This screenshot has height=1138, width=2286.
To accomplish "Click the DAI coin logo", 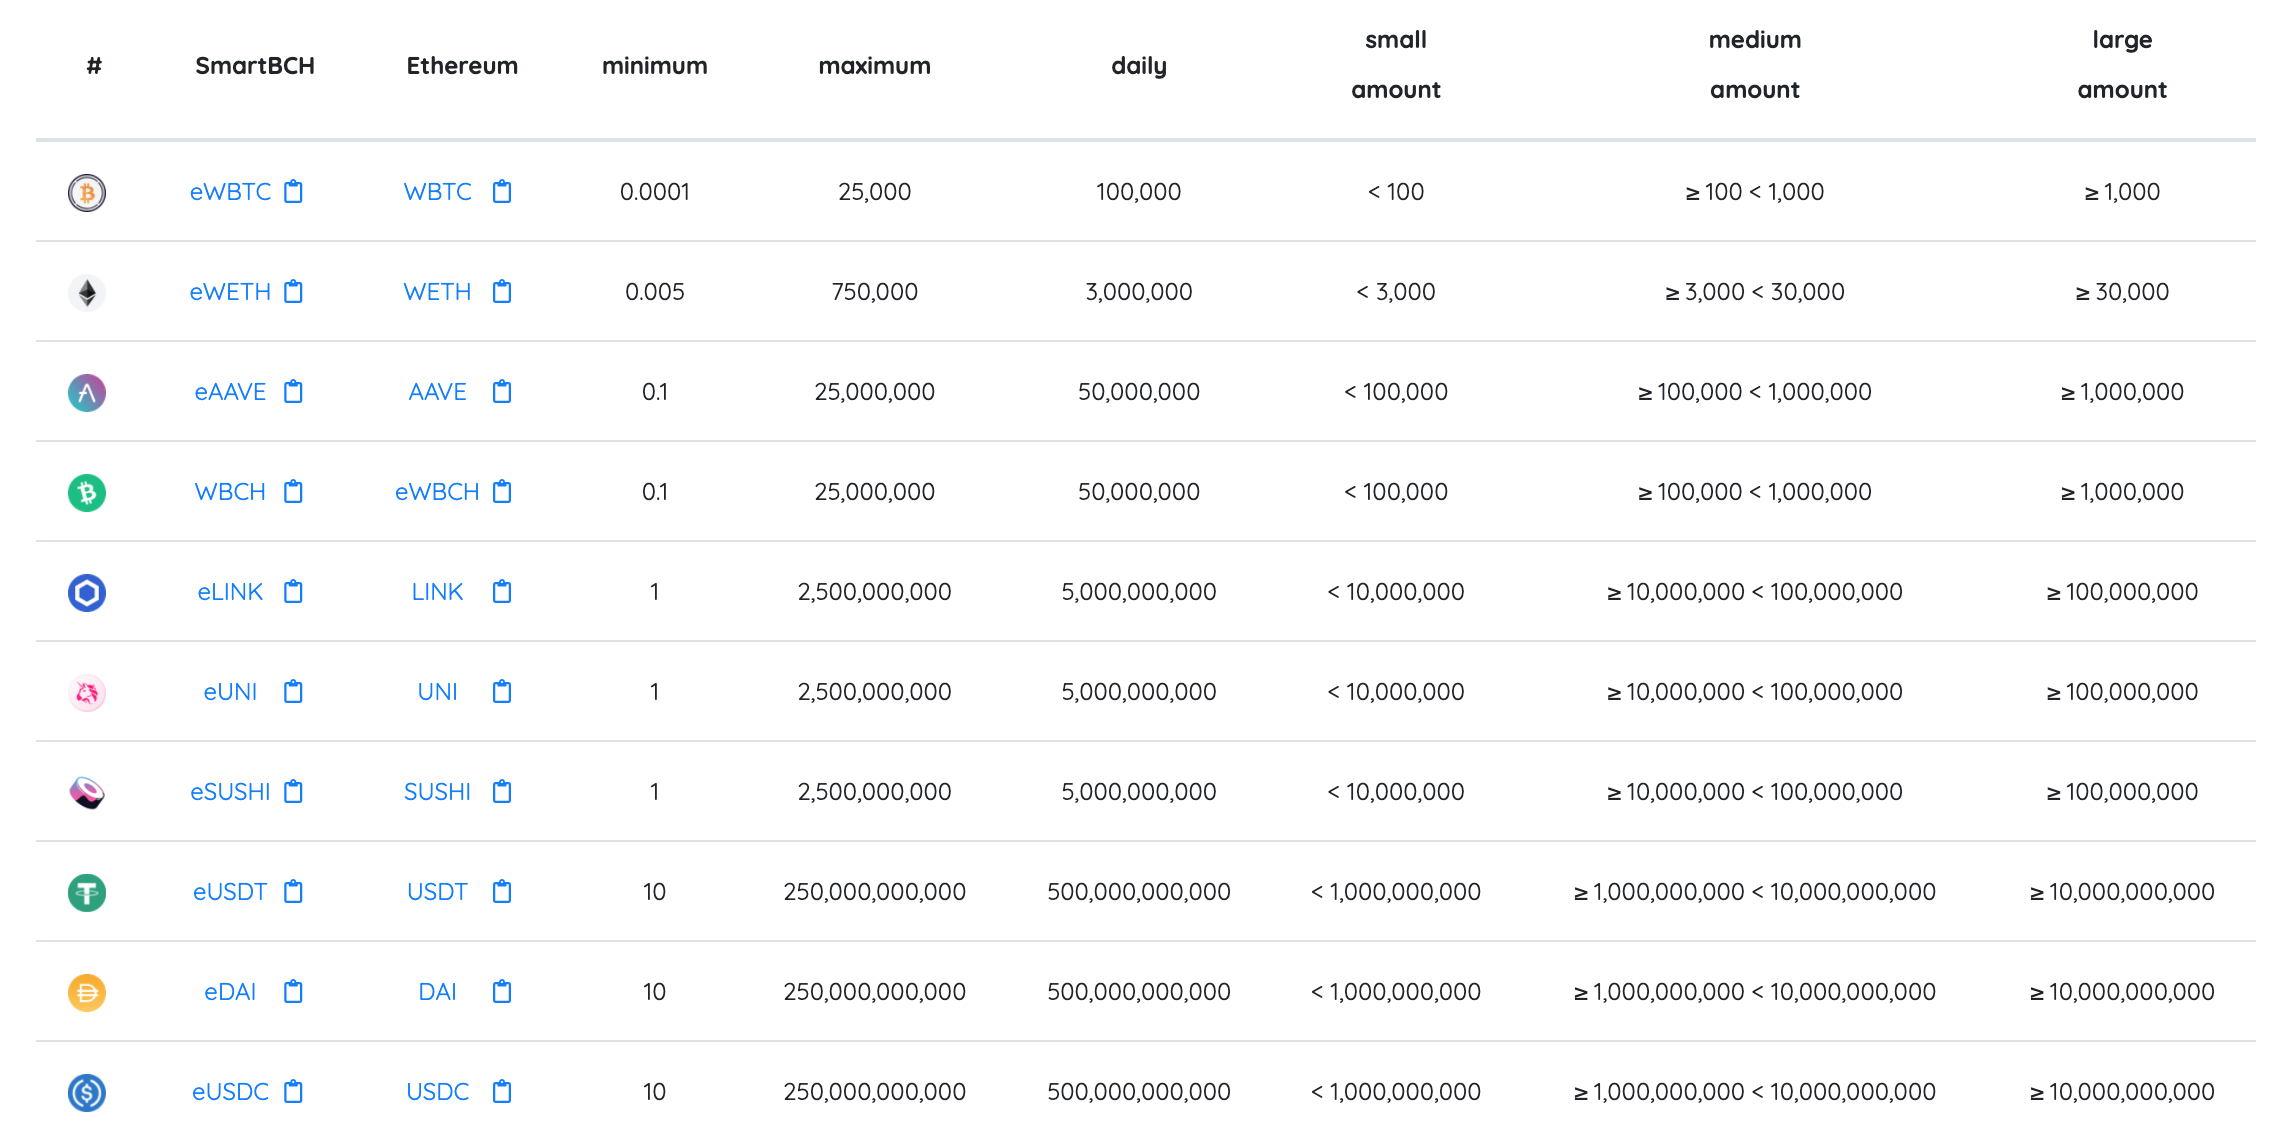I will [x=87, y=992].
